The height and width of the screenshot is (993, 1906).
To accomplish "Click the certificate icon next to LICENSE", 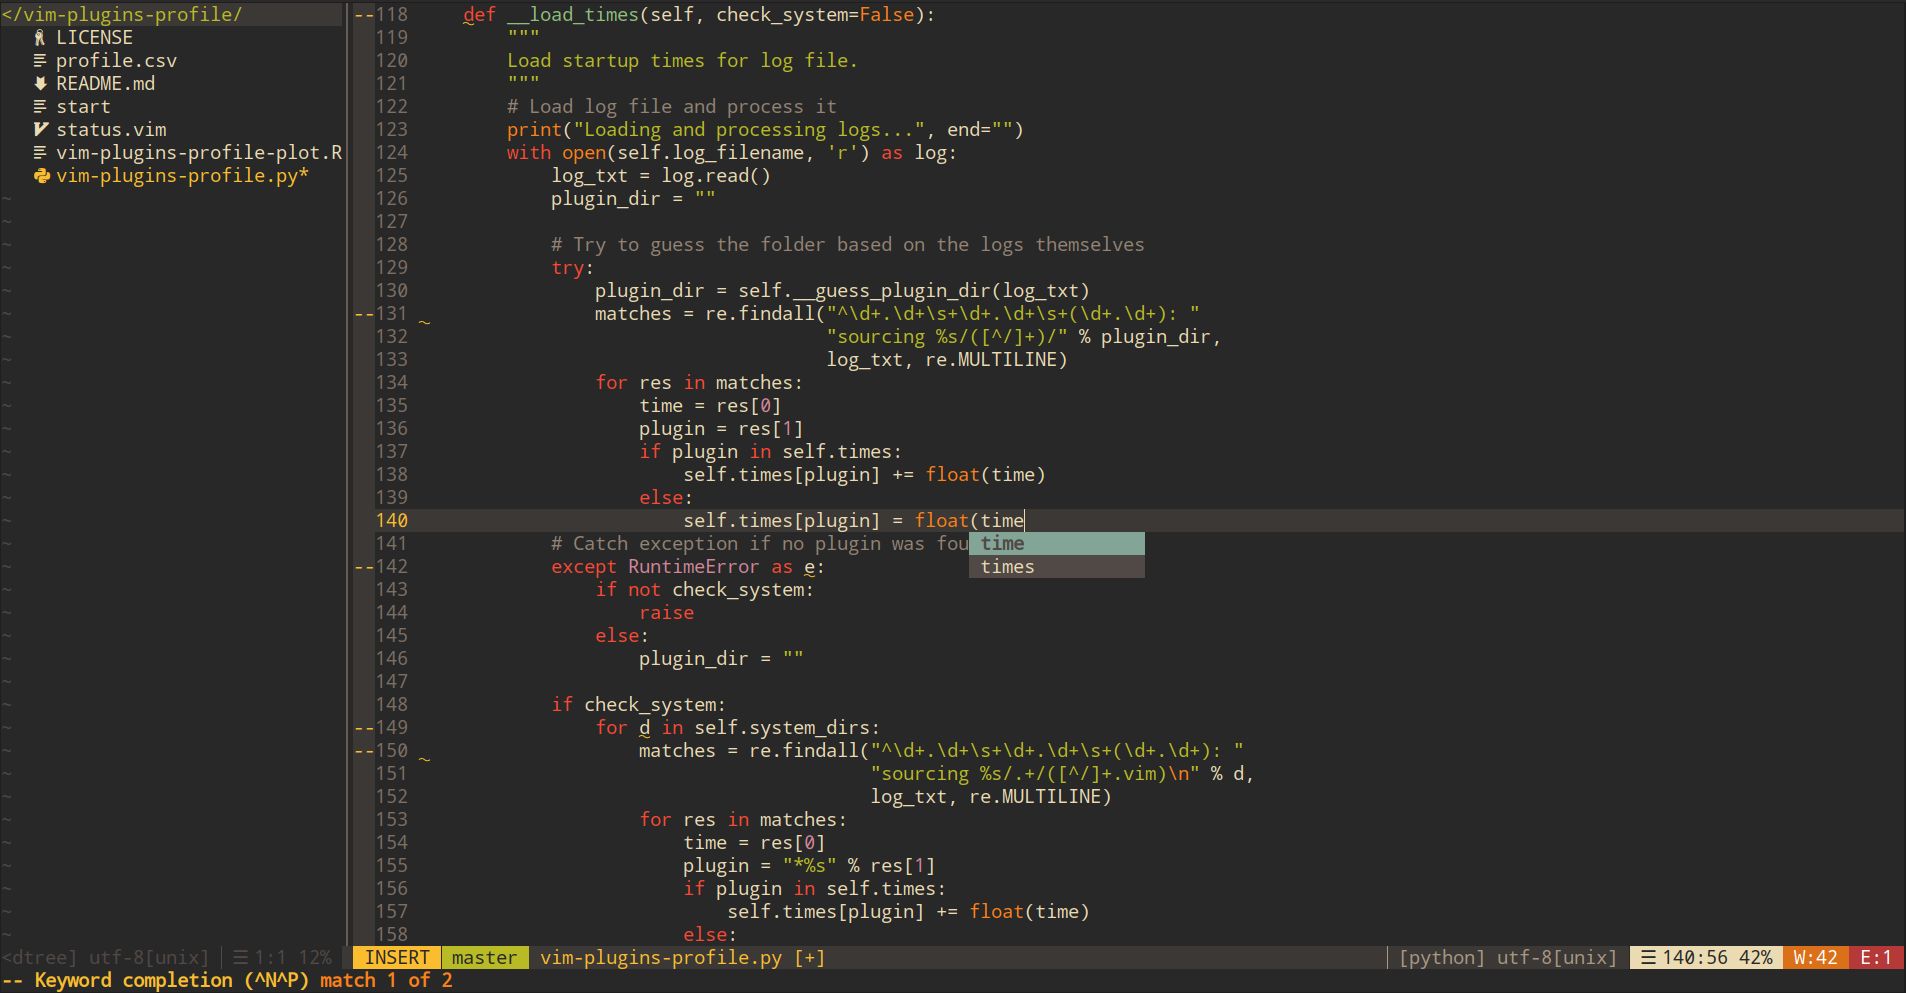I will point(39,37).
